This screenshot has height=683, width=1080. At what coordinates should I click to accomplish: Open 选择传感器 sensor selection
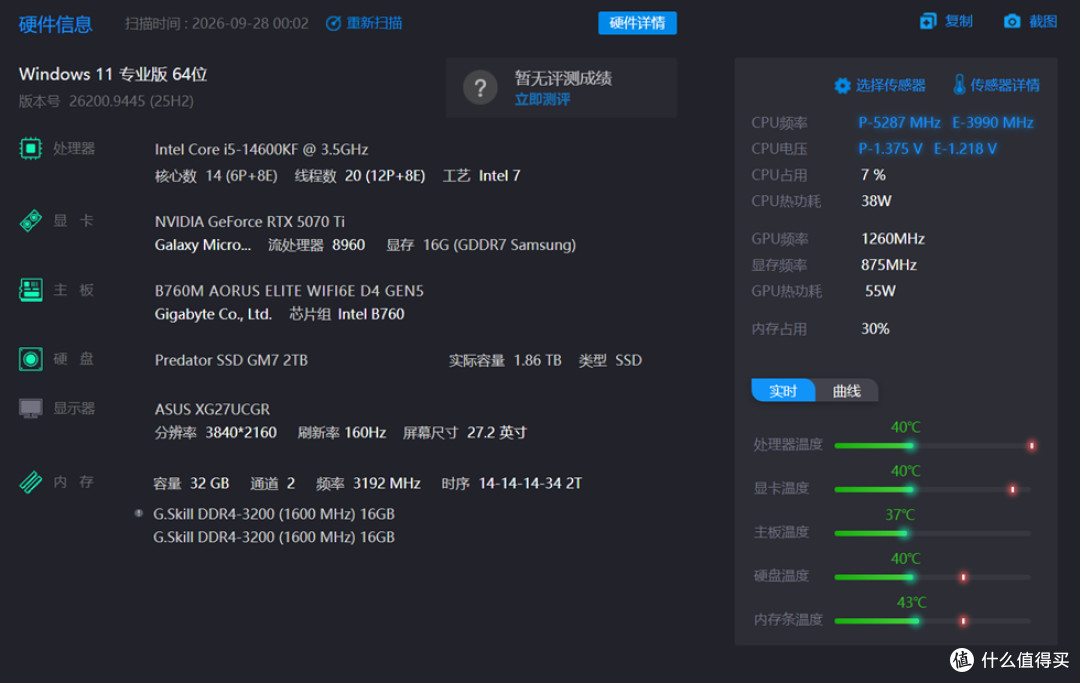pos(891,85)
